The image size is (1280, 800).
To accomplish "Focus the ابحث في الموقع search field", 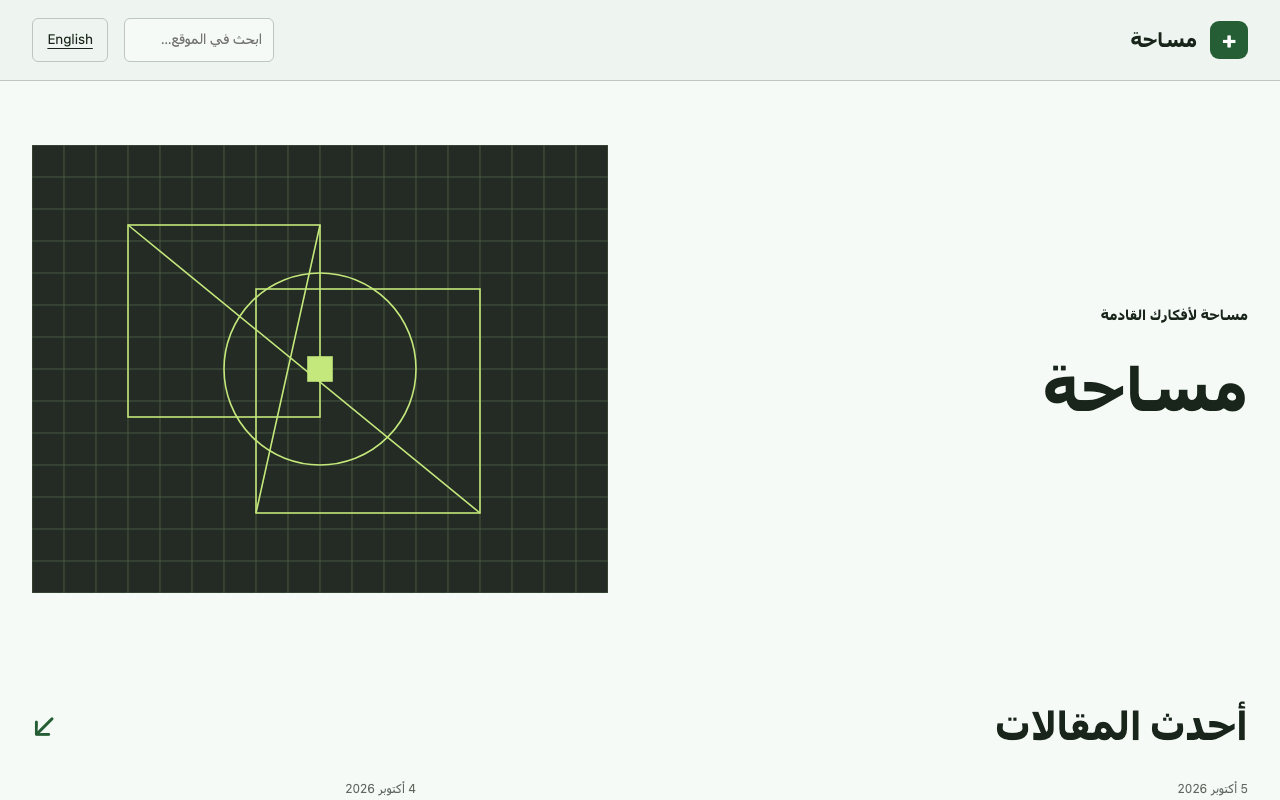I will 199,40.
